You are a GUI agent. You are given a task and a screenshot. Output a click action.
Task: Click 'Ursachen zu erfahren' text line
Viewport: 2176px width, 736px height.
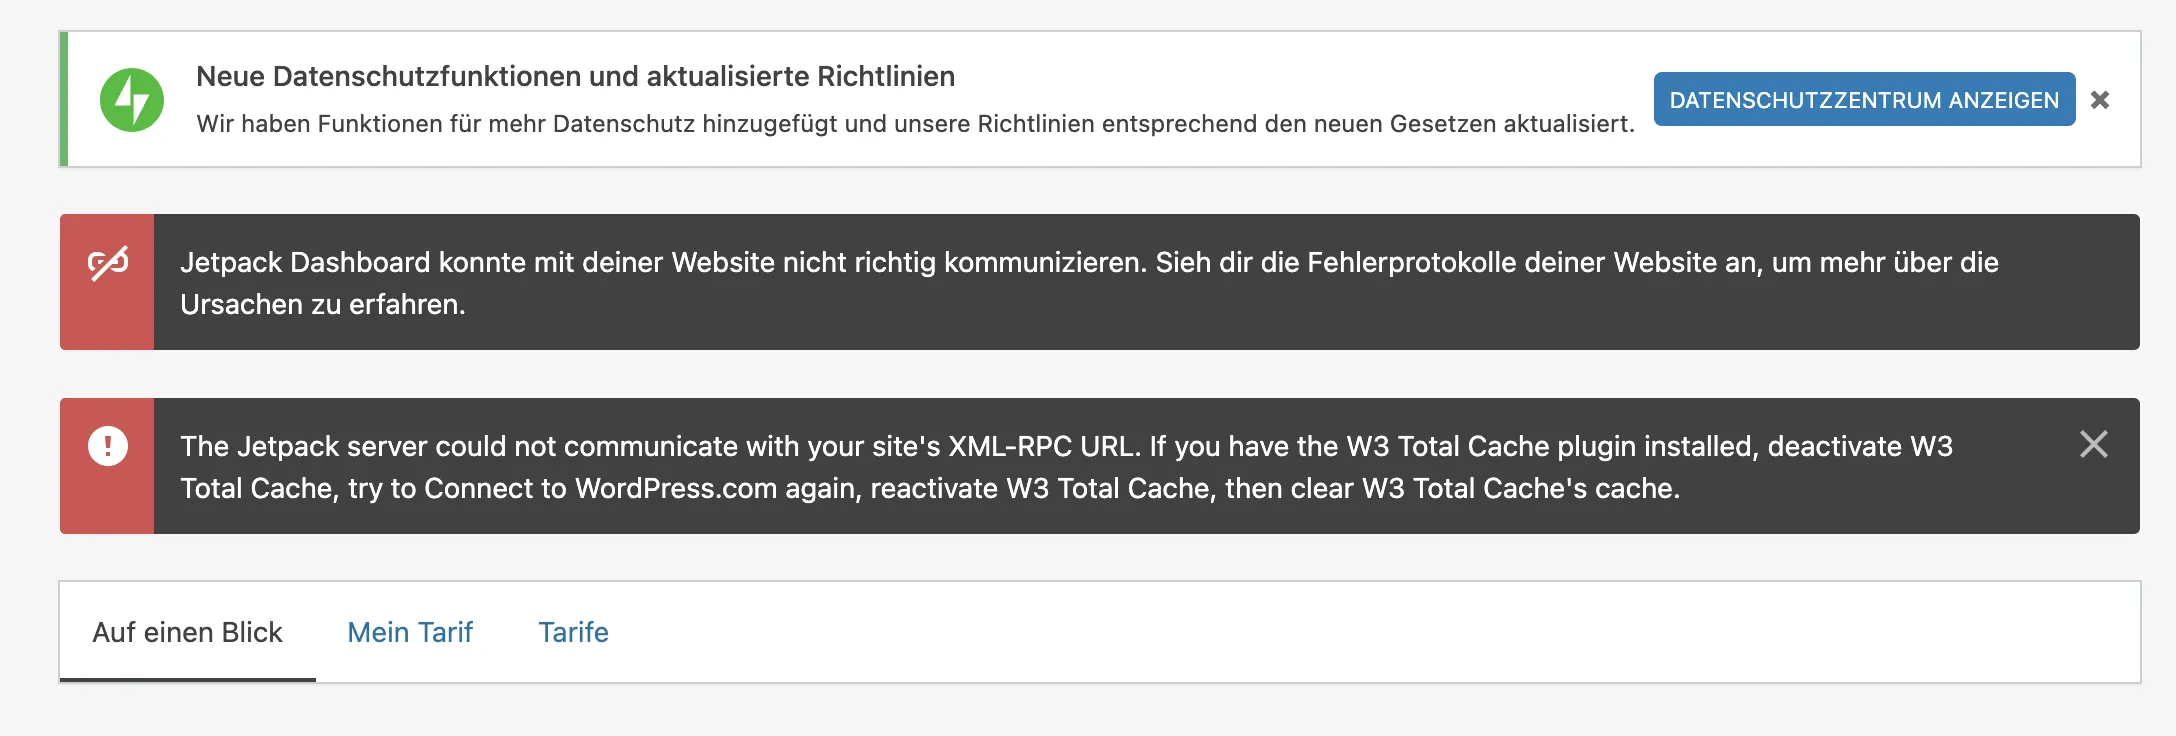[x=323, y=304]
